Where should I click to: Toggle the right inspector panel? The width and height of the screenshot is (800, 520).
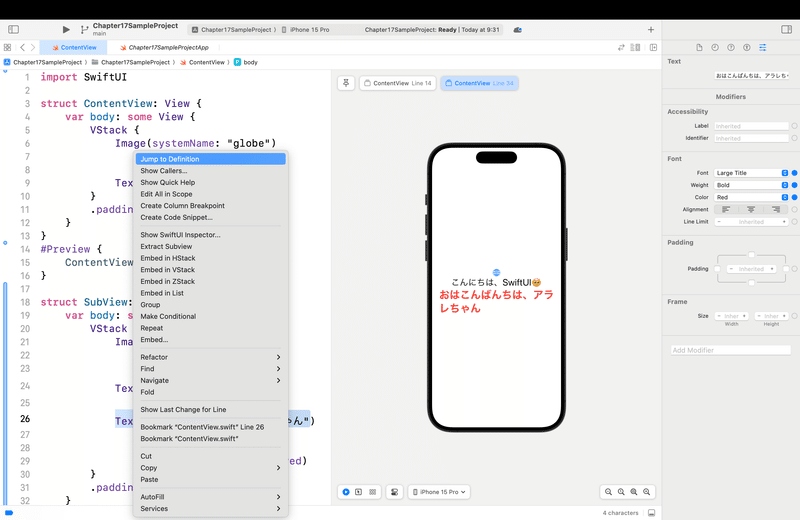[786, 30]
